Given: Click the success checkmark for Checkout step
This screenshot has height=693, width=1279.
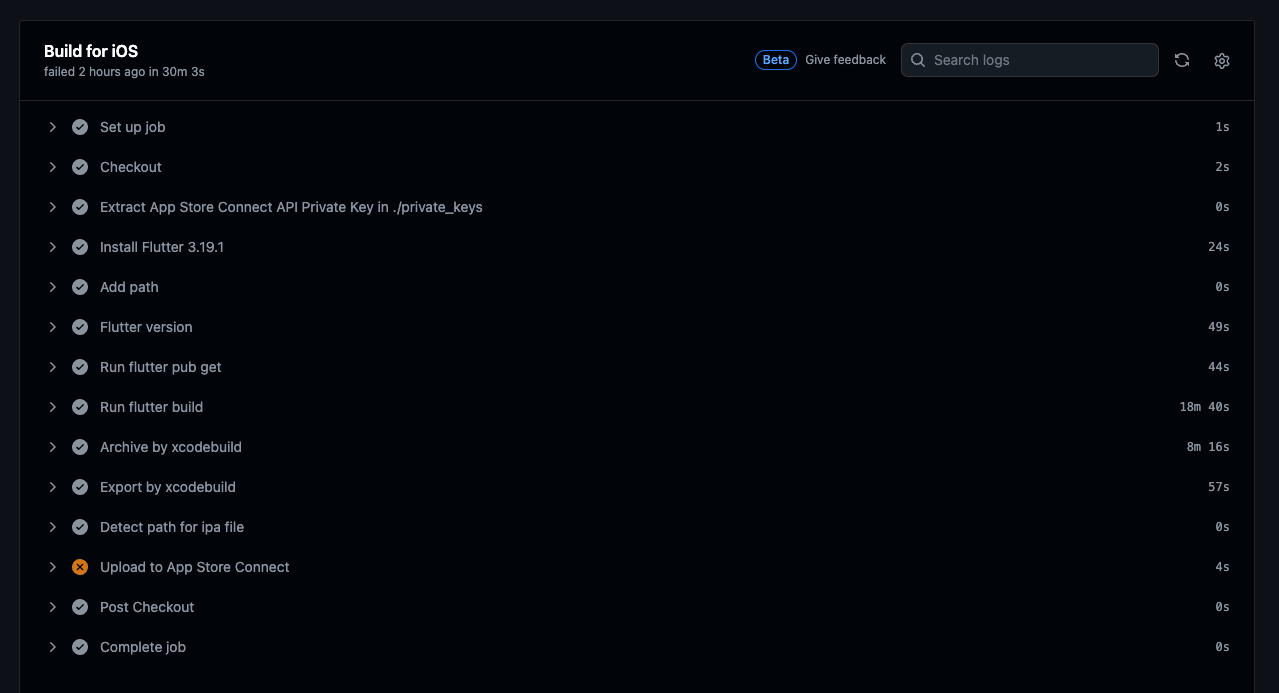Looking at the screenshot, I should point(80,167).
